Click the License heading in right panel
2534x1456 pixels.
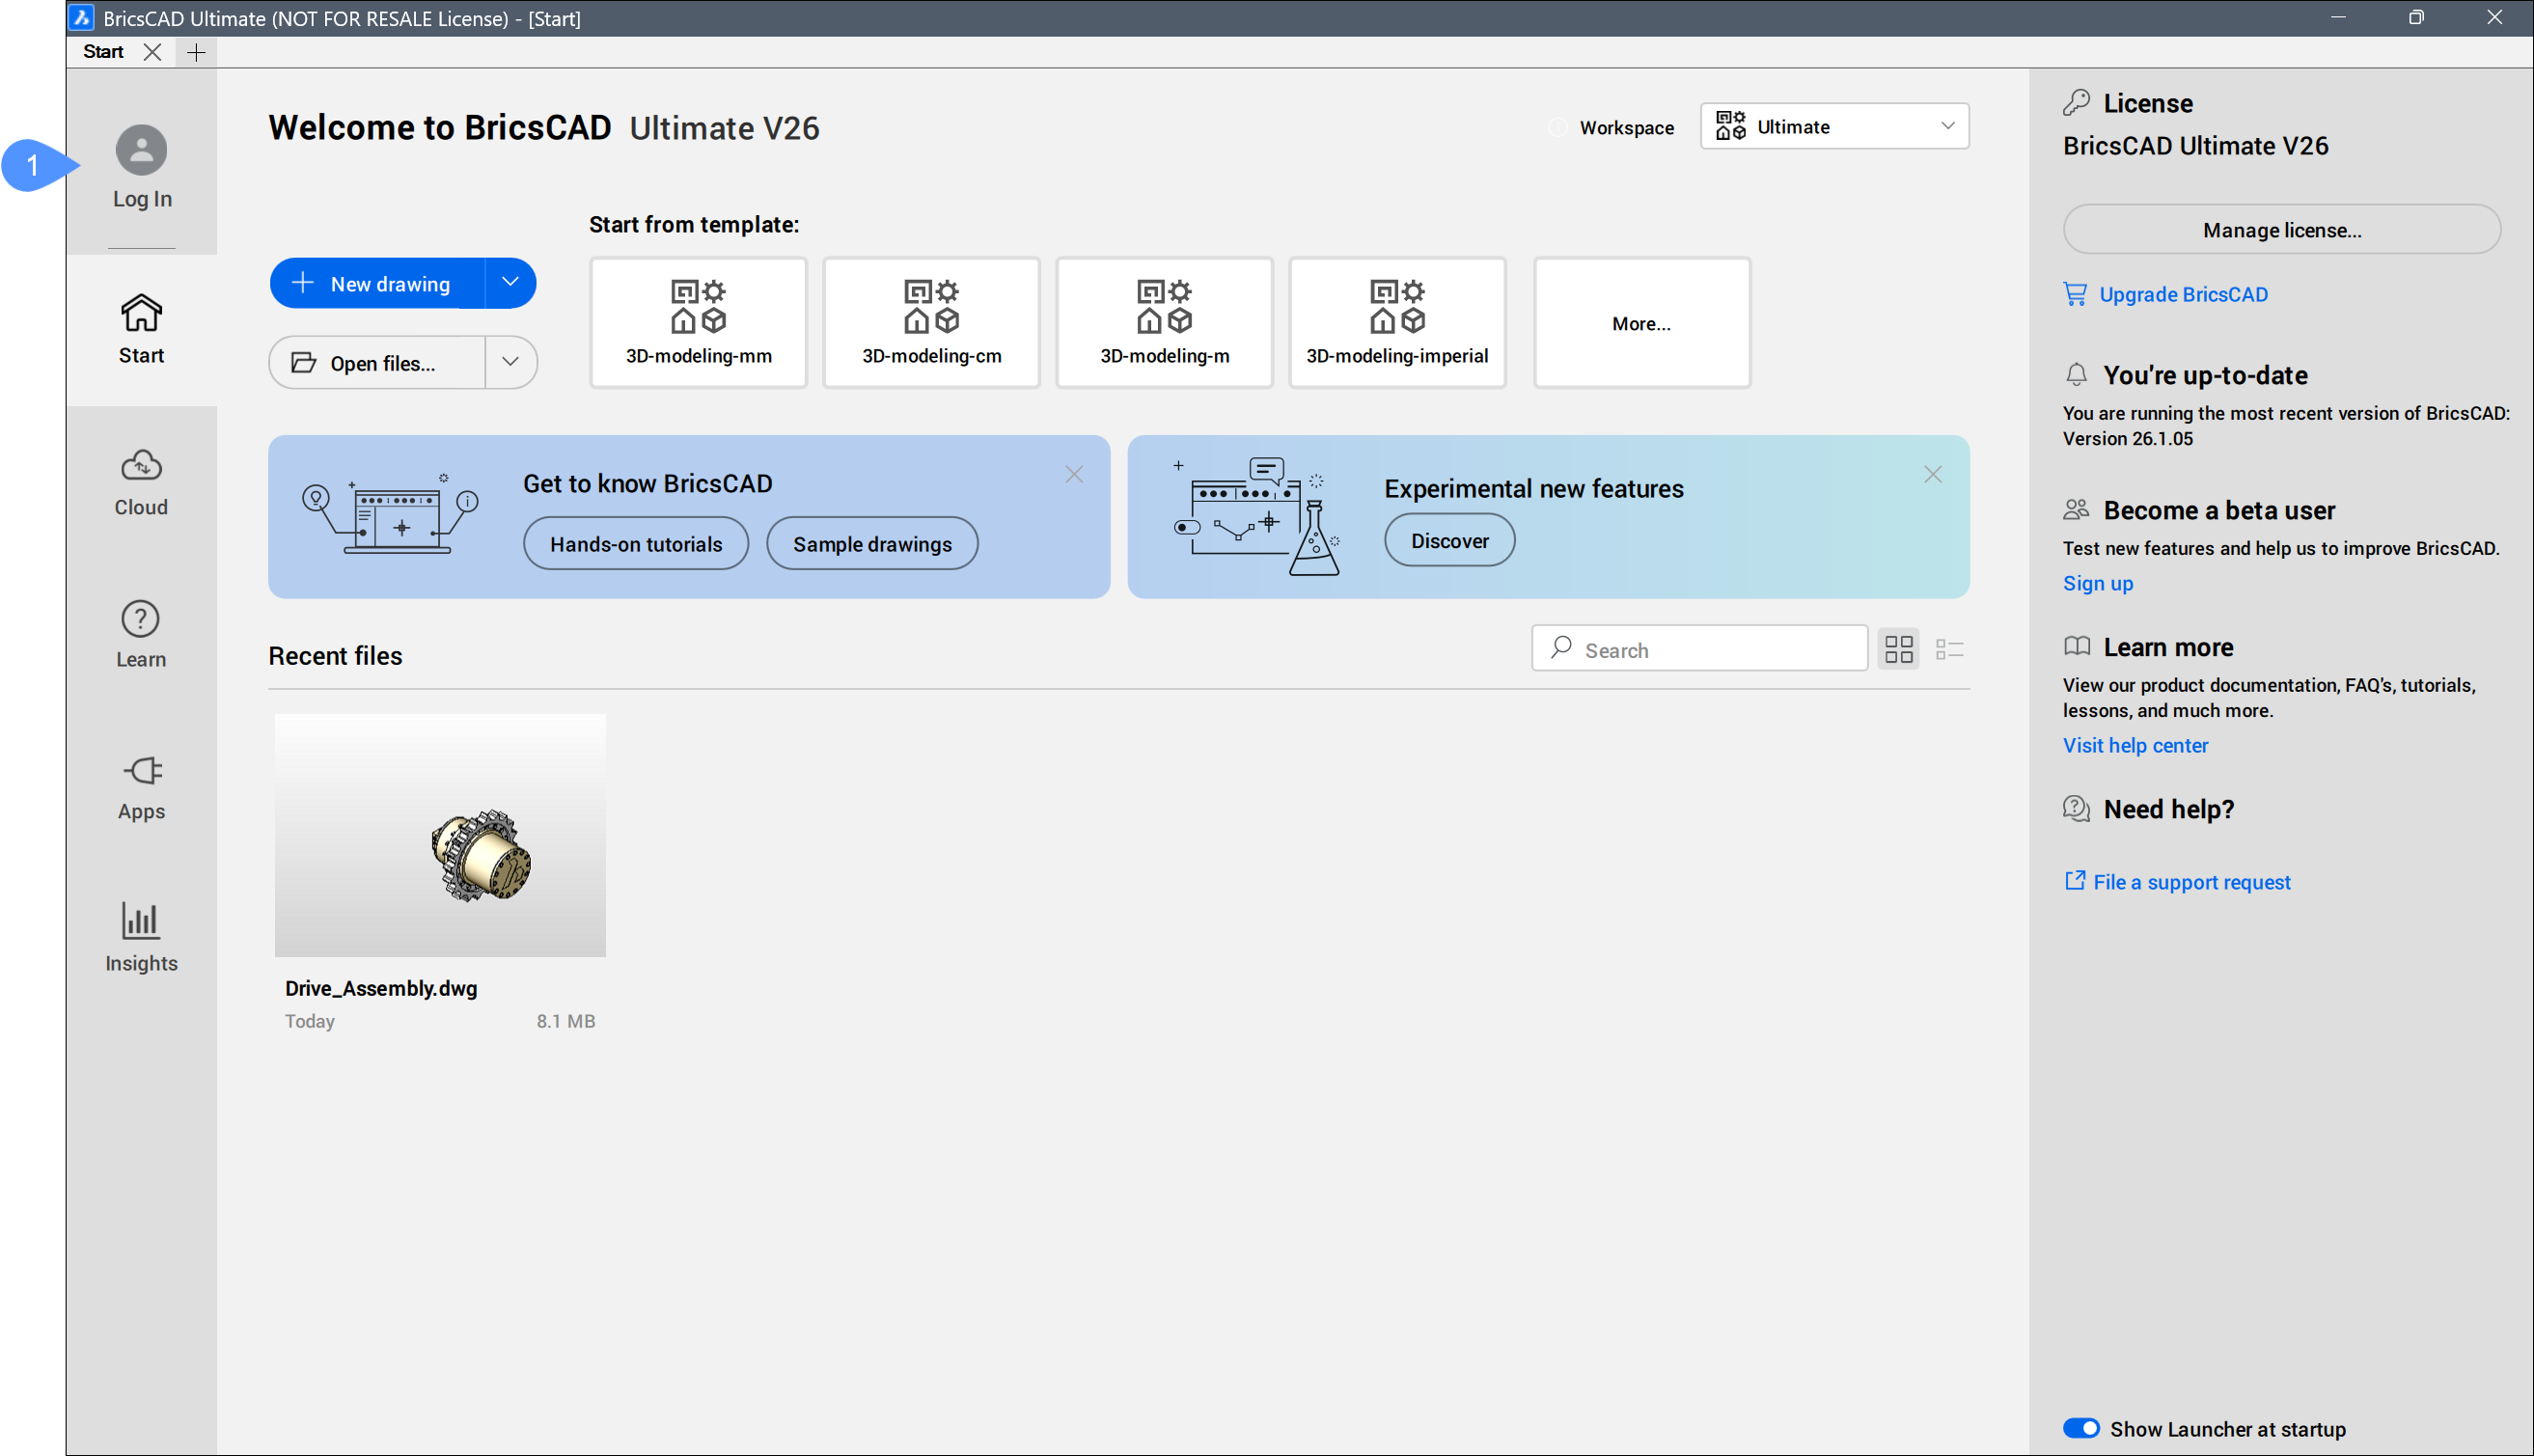[2147, 103]
